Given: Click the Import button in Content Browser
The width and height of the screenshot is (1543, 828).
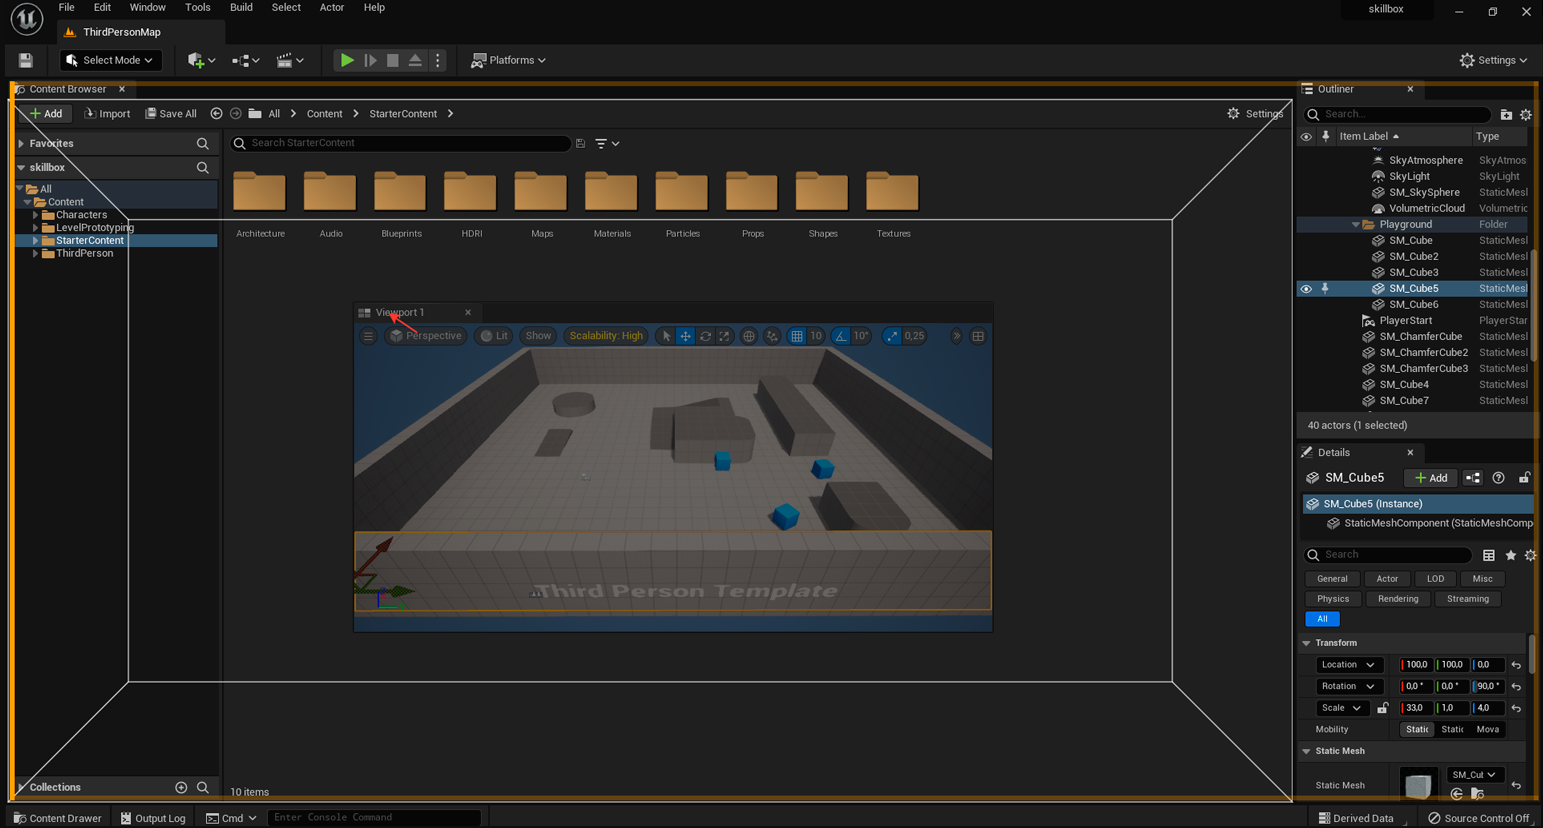Looking at the screenshot, I should click(108, 114).
